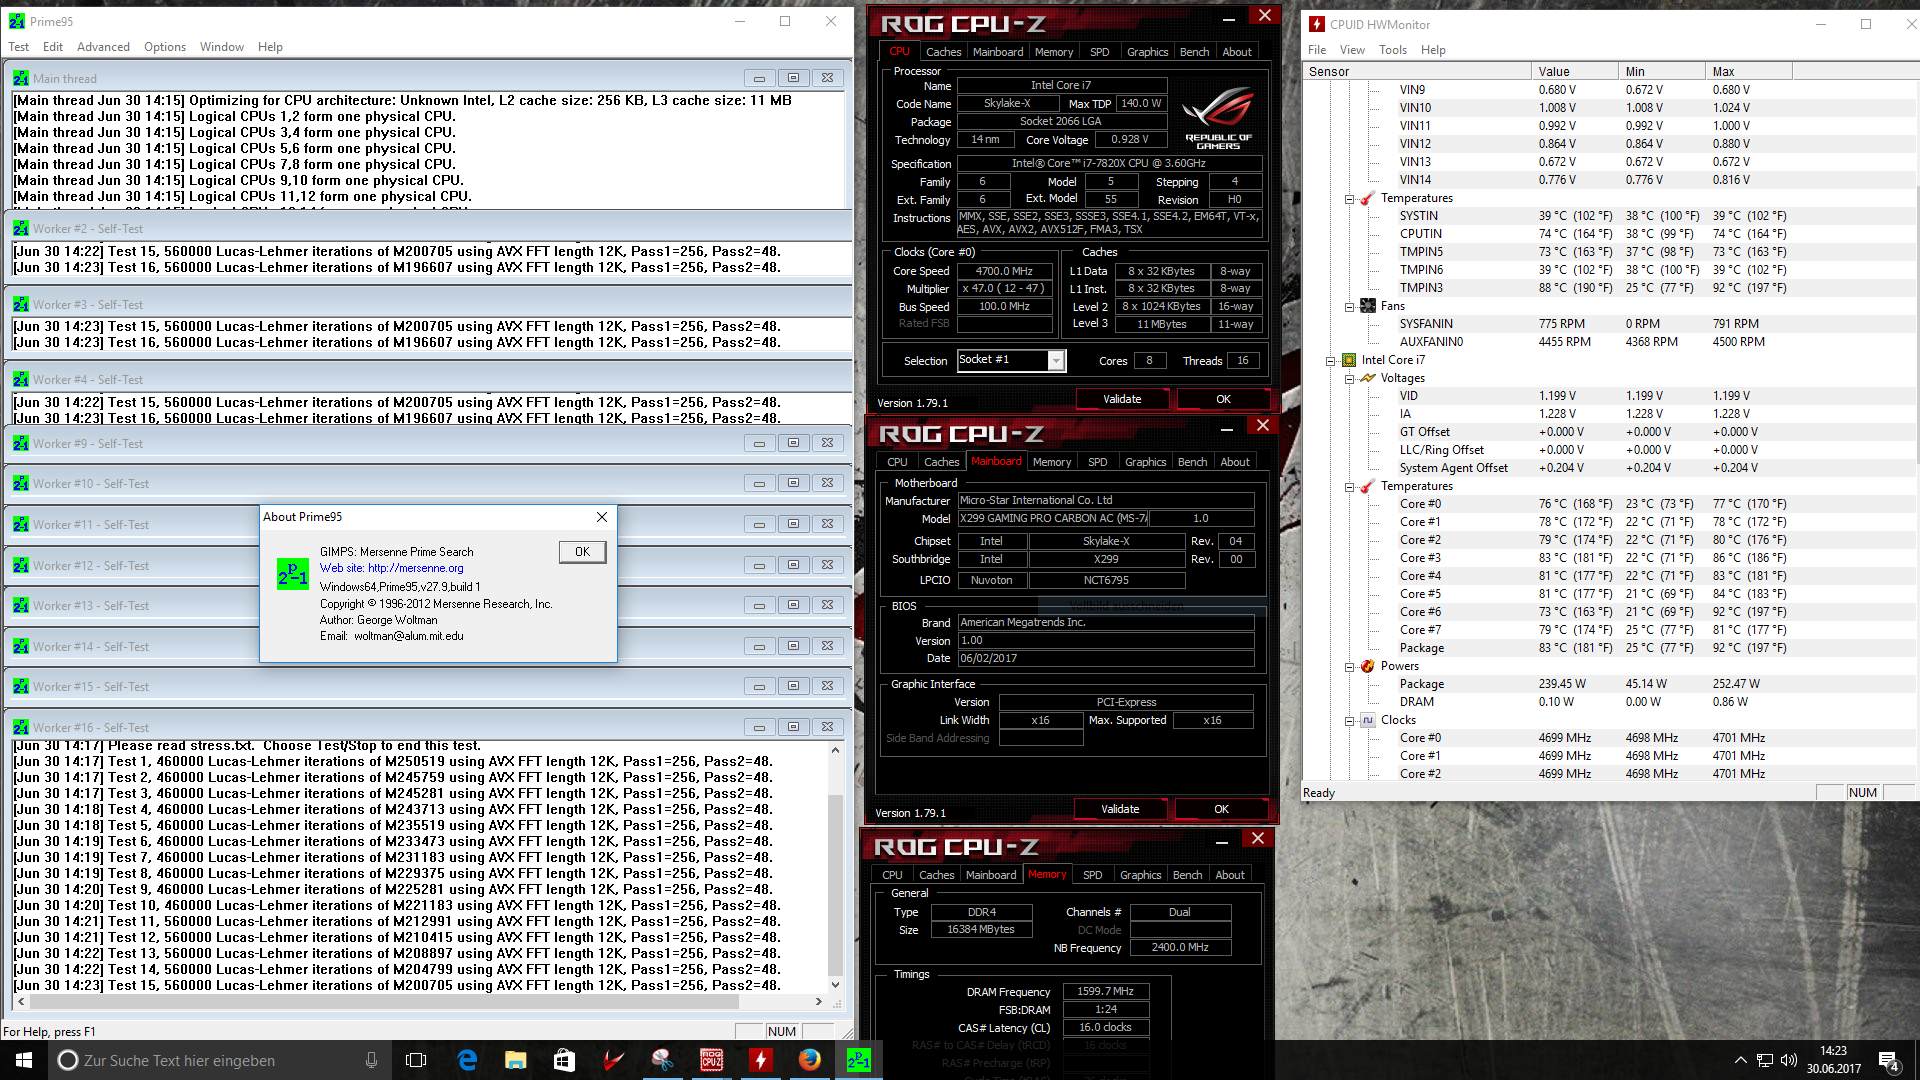
Task: Click the HWMonitor Fans icon
Action: (1367, 306)
